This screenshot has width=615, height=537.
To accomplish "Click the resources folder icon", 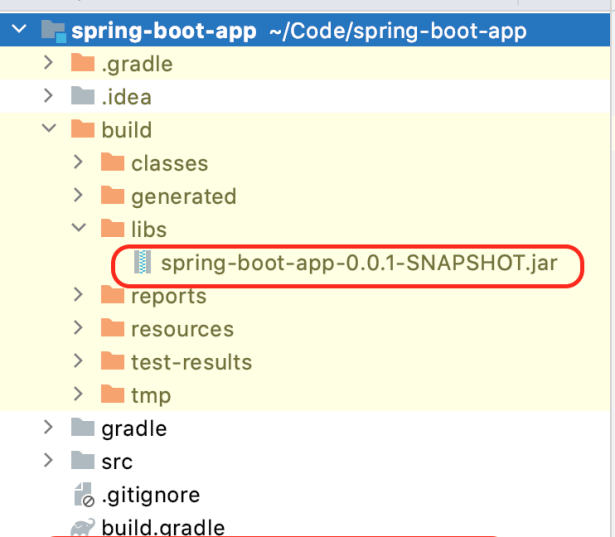I will tap(113, 328).
